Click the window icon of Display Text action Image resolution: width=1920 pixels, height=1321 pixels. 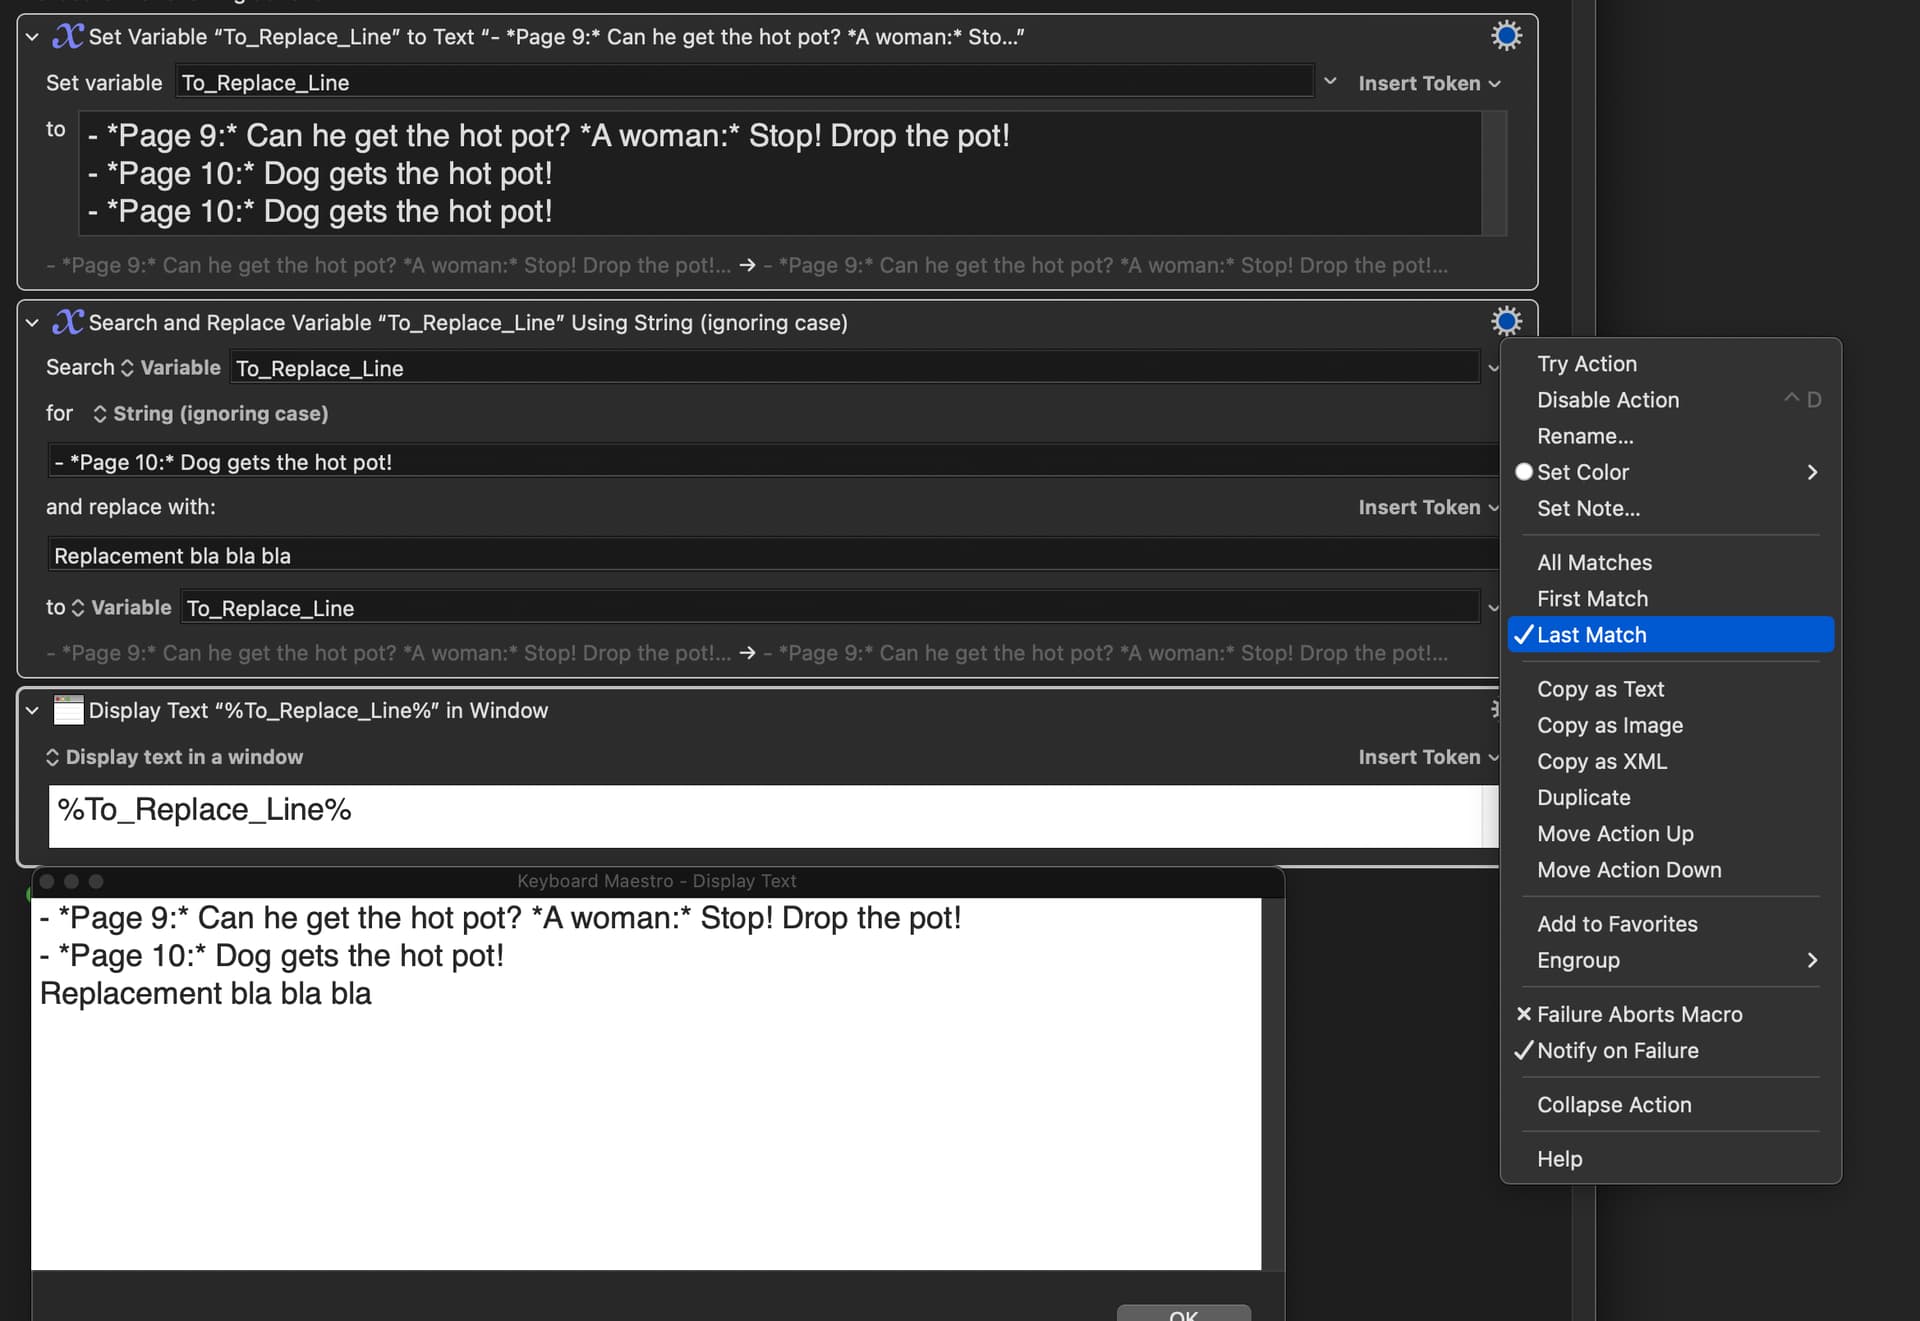pos(68,710)
